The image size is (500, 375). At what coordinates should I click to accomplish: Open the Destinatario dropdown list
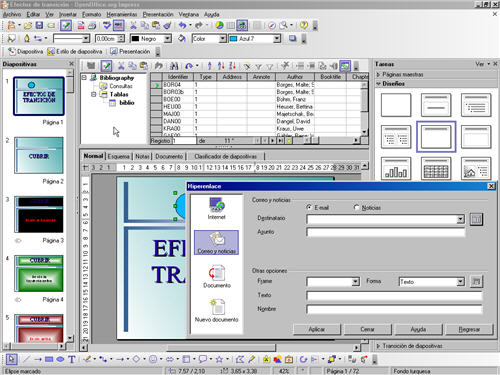click(460, 219)
